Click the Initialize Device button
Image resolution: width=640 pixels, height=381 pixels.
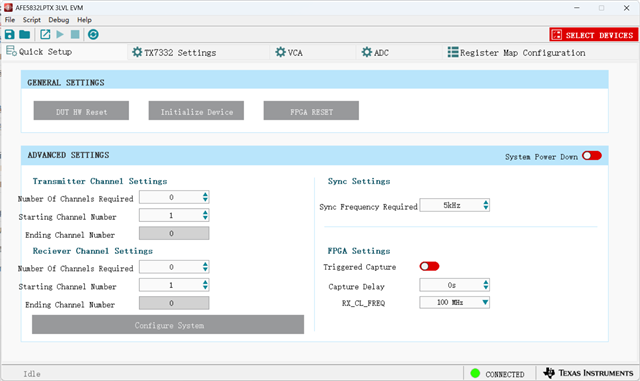pos(196,111)
